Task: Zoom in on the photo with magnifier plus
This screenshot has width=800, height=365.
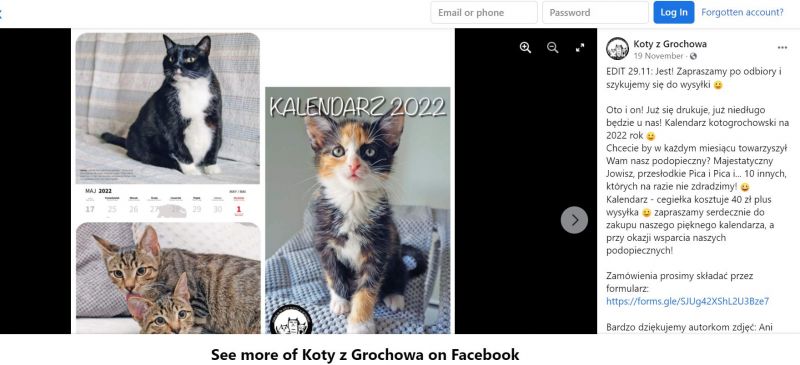Action: click(x=525, y=47)
